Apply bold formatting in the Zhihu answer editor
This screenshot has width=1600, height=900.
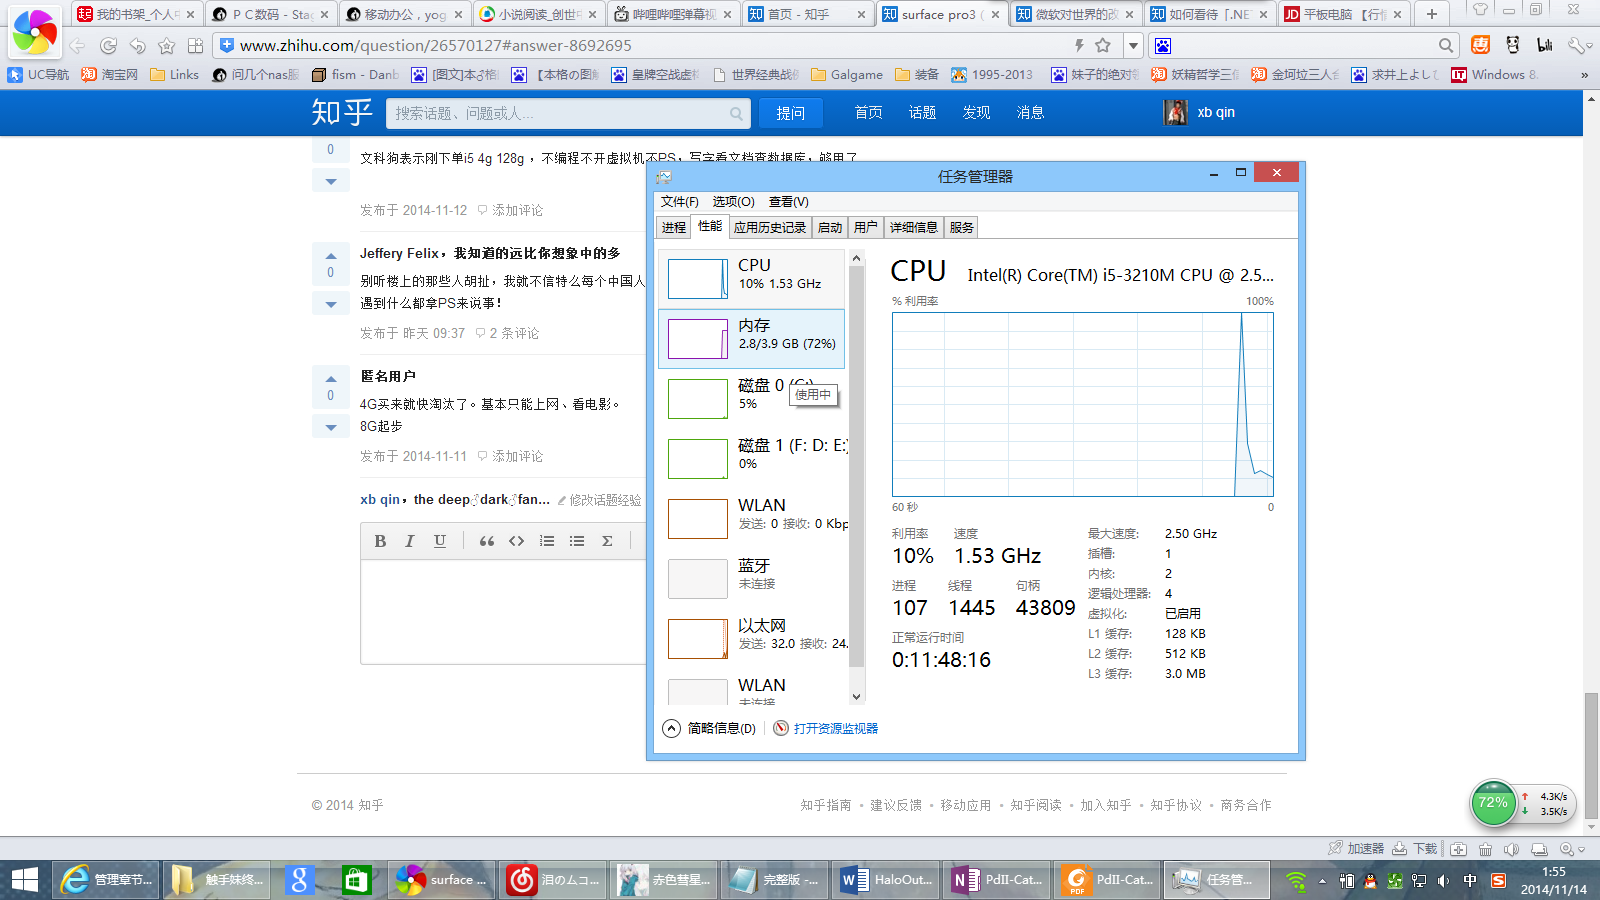coord(380,541)
